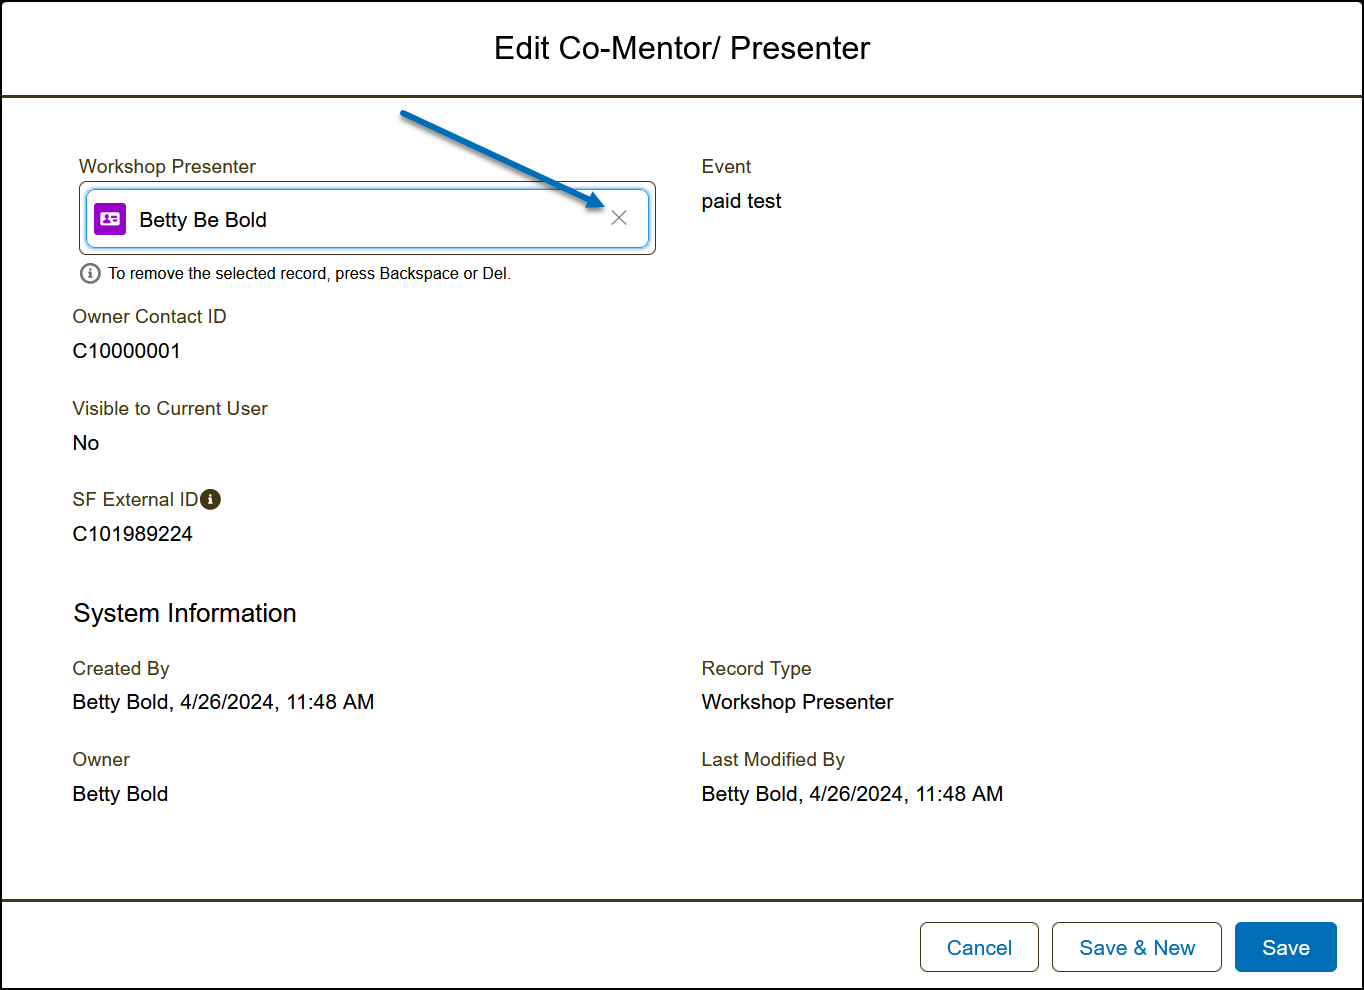Click Save & New

1136,947
